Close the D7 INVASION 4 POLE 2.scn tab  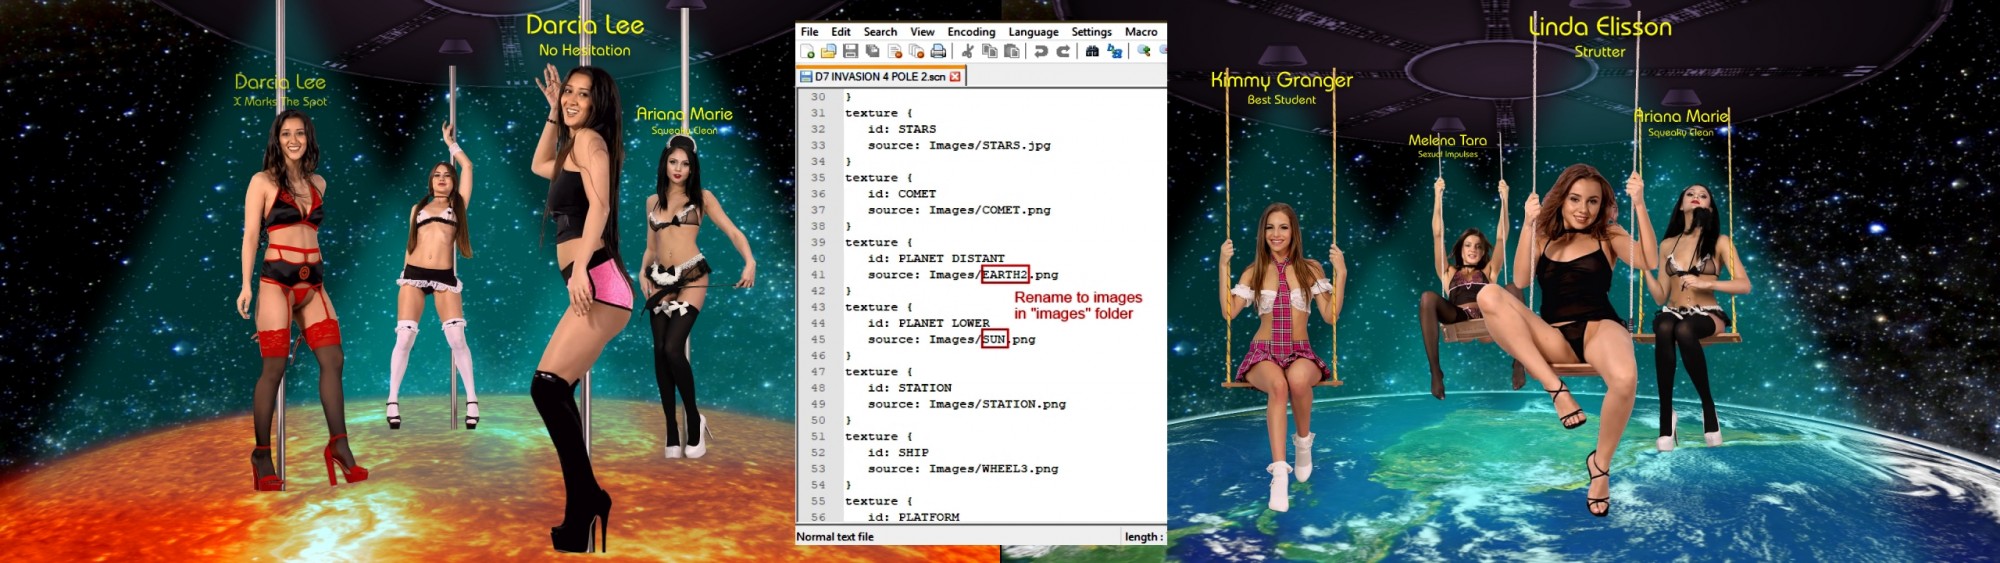pos(955,77)
